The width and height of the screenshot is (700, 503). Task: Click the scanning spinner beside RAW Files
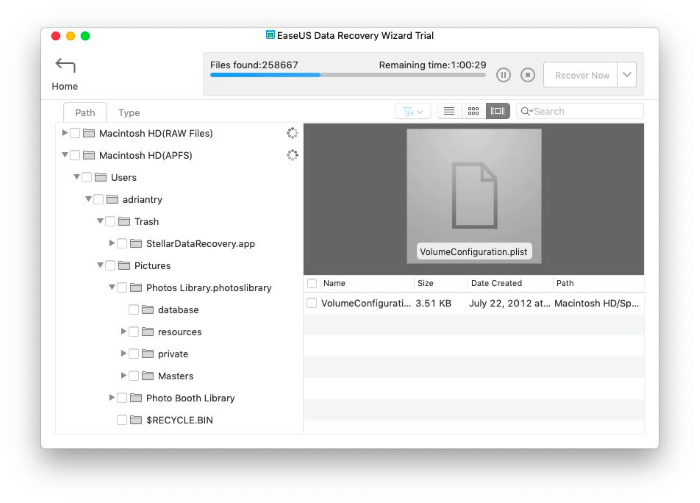coord(292,133)
